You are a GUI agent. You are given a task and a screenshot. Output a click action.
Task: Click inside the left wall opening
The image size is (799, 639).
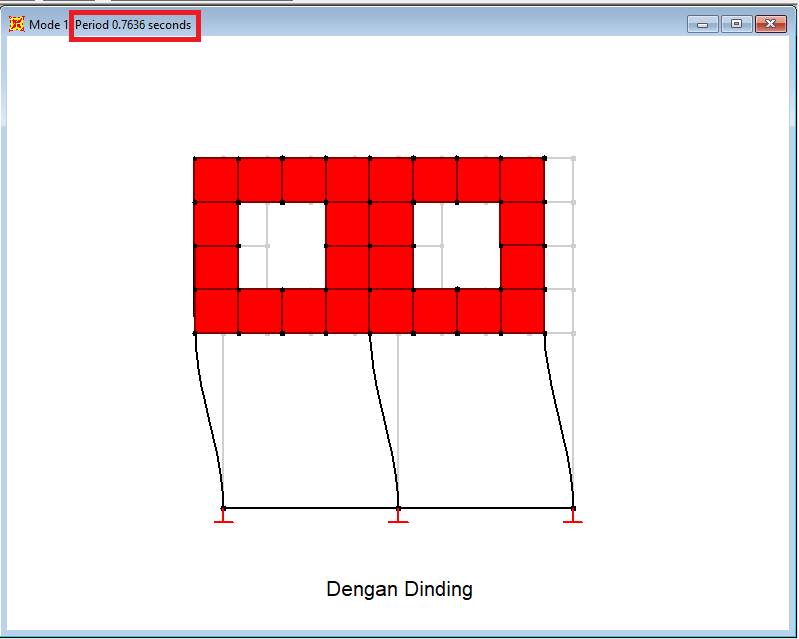point(282,245)
